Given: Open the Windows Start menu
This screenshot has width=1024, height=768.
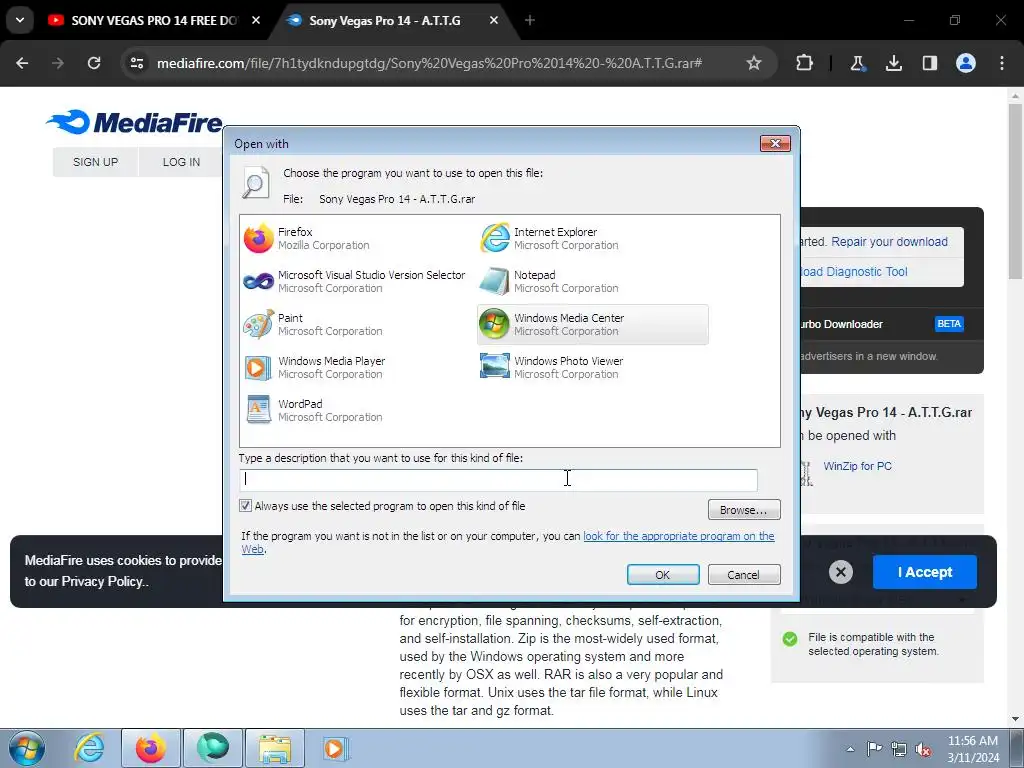Looking at the screenshot, I should tap(26, 748).
